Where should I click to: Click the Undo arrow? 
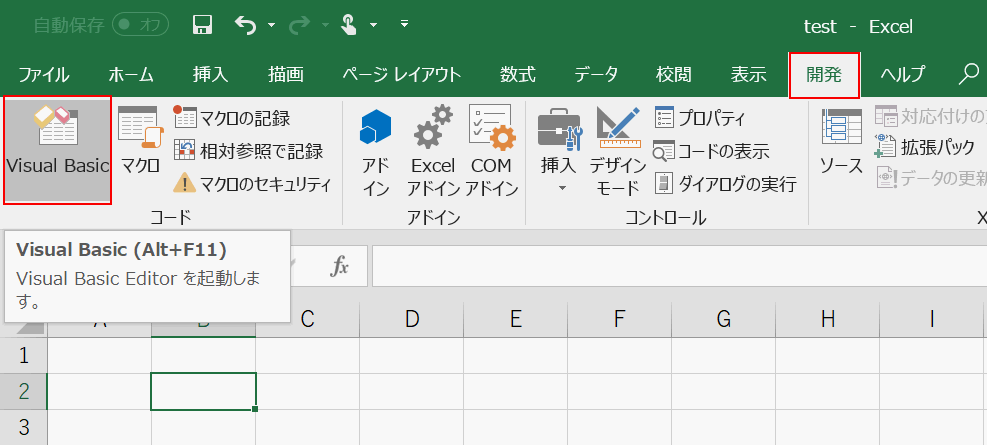click(245, 25)
